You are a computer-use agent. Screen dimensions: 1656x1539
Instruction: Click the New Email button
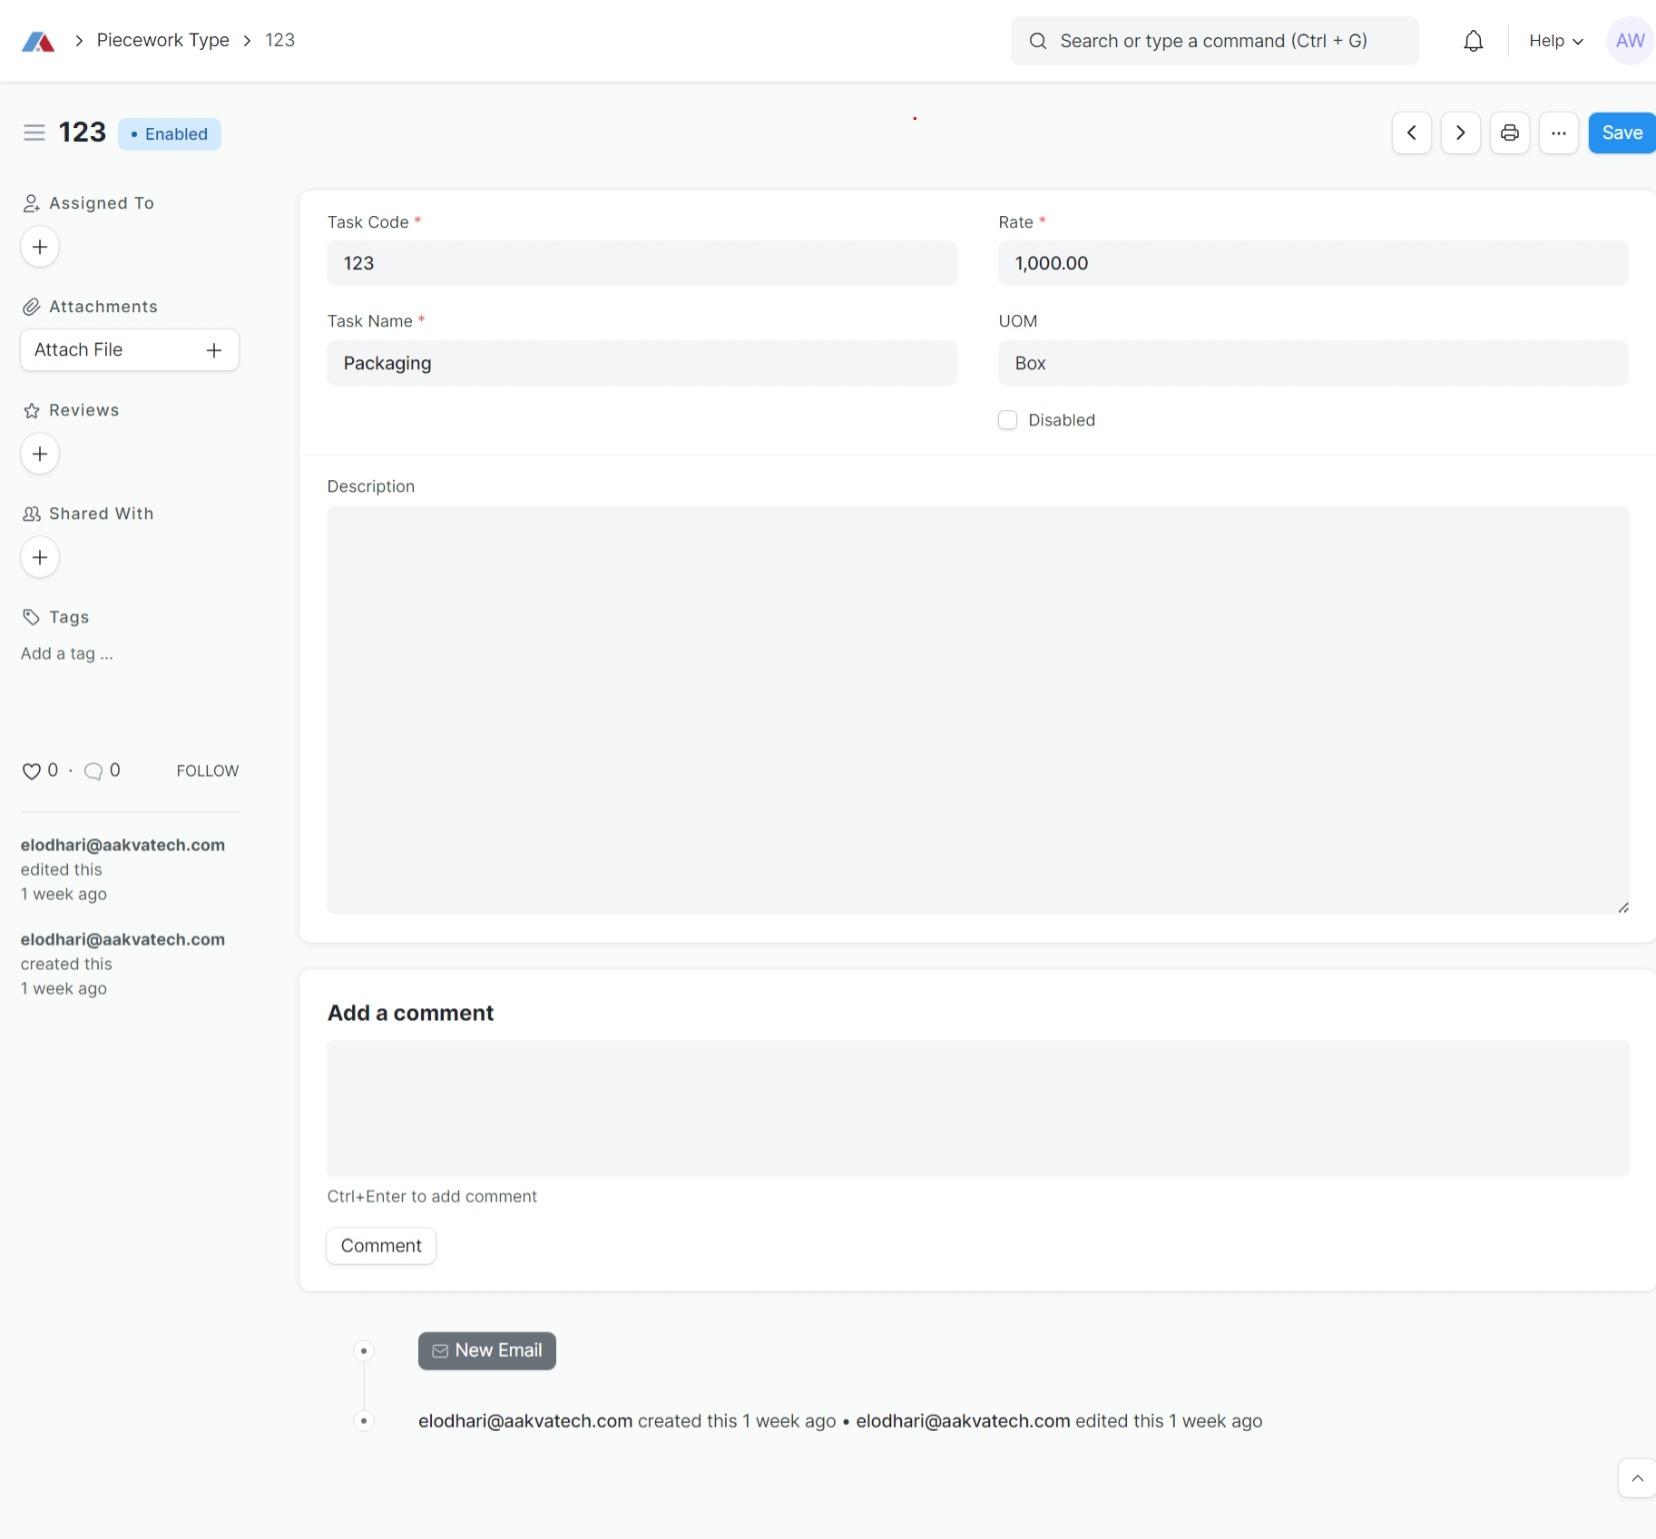(487, 1351)
